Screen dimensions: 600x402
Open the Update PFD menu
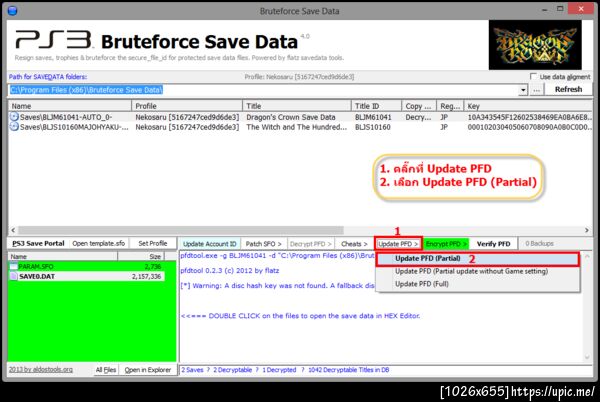[398, 244]
